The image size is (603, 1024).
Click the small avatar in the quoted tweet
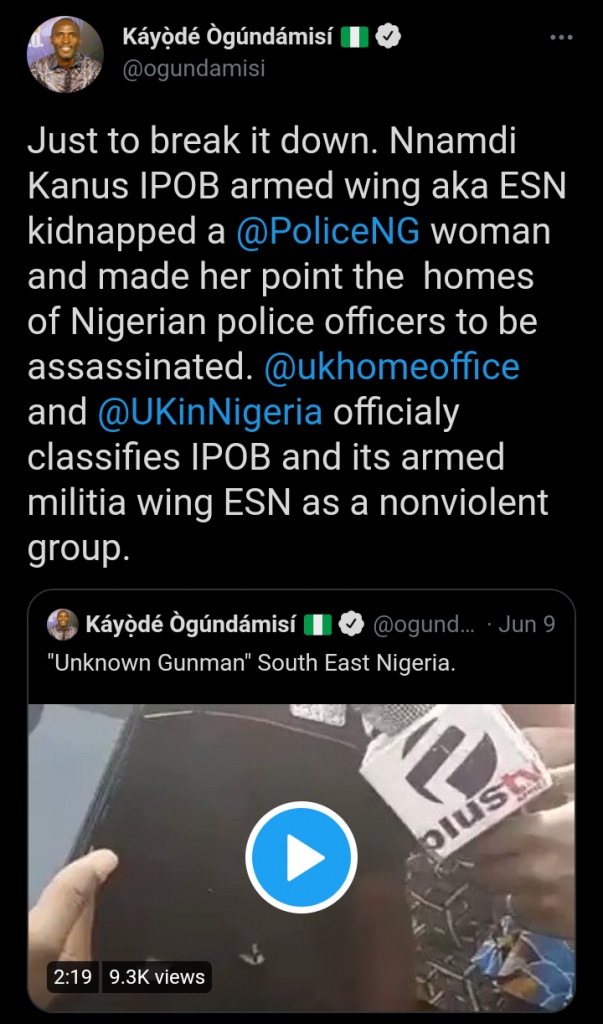(x=63, y=625)
